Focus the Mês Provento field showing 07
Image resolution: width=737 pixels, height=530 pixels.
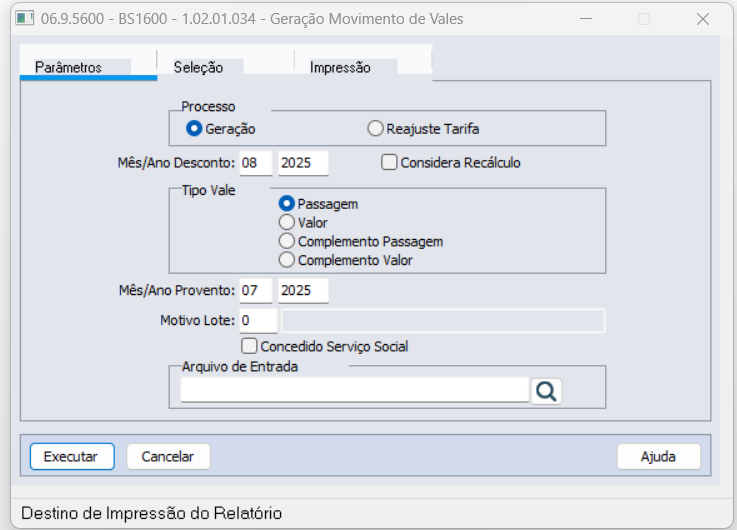click(256, 290)
